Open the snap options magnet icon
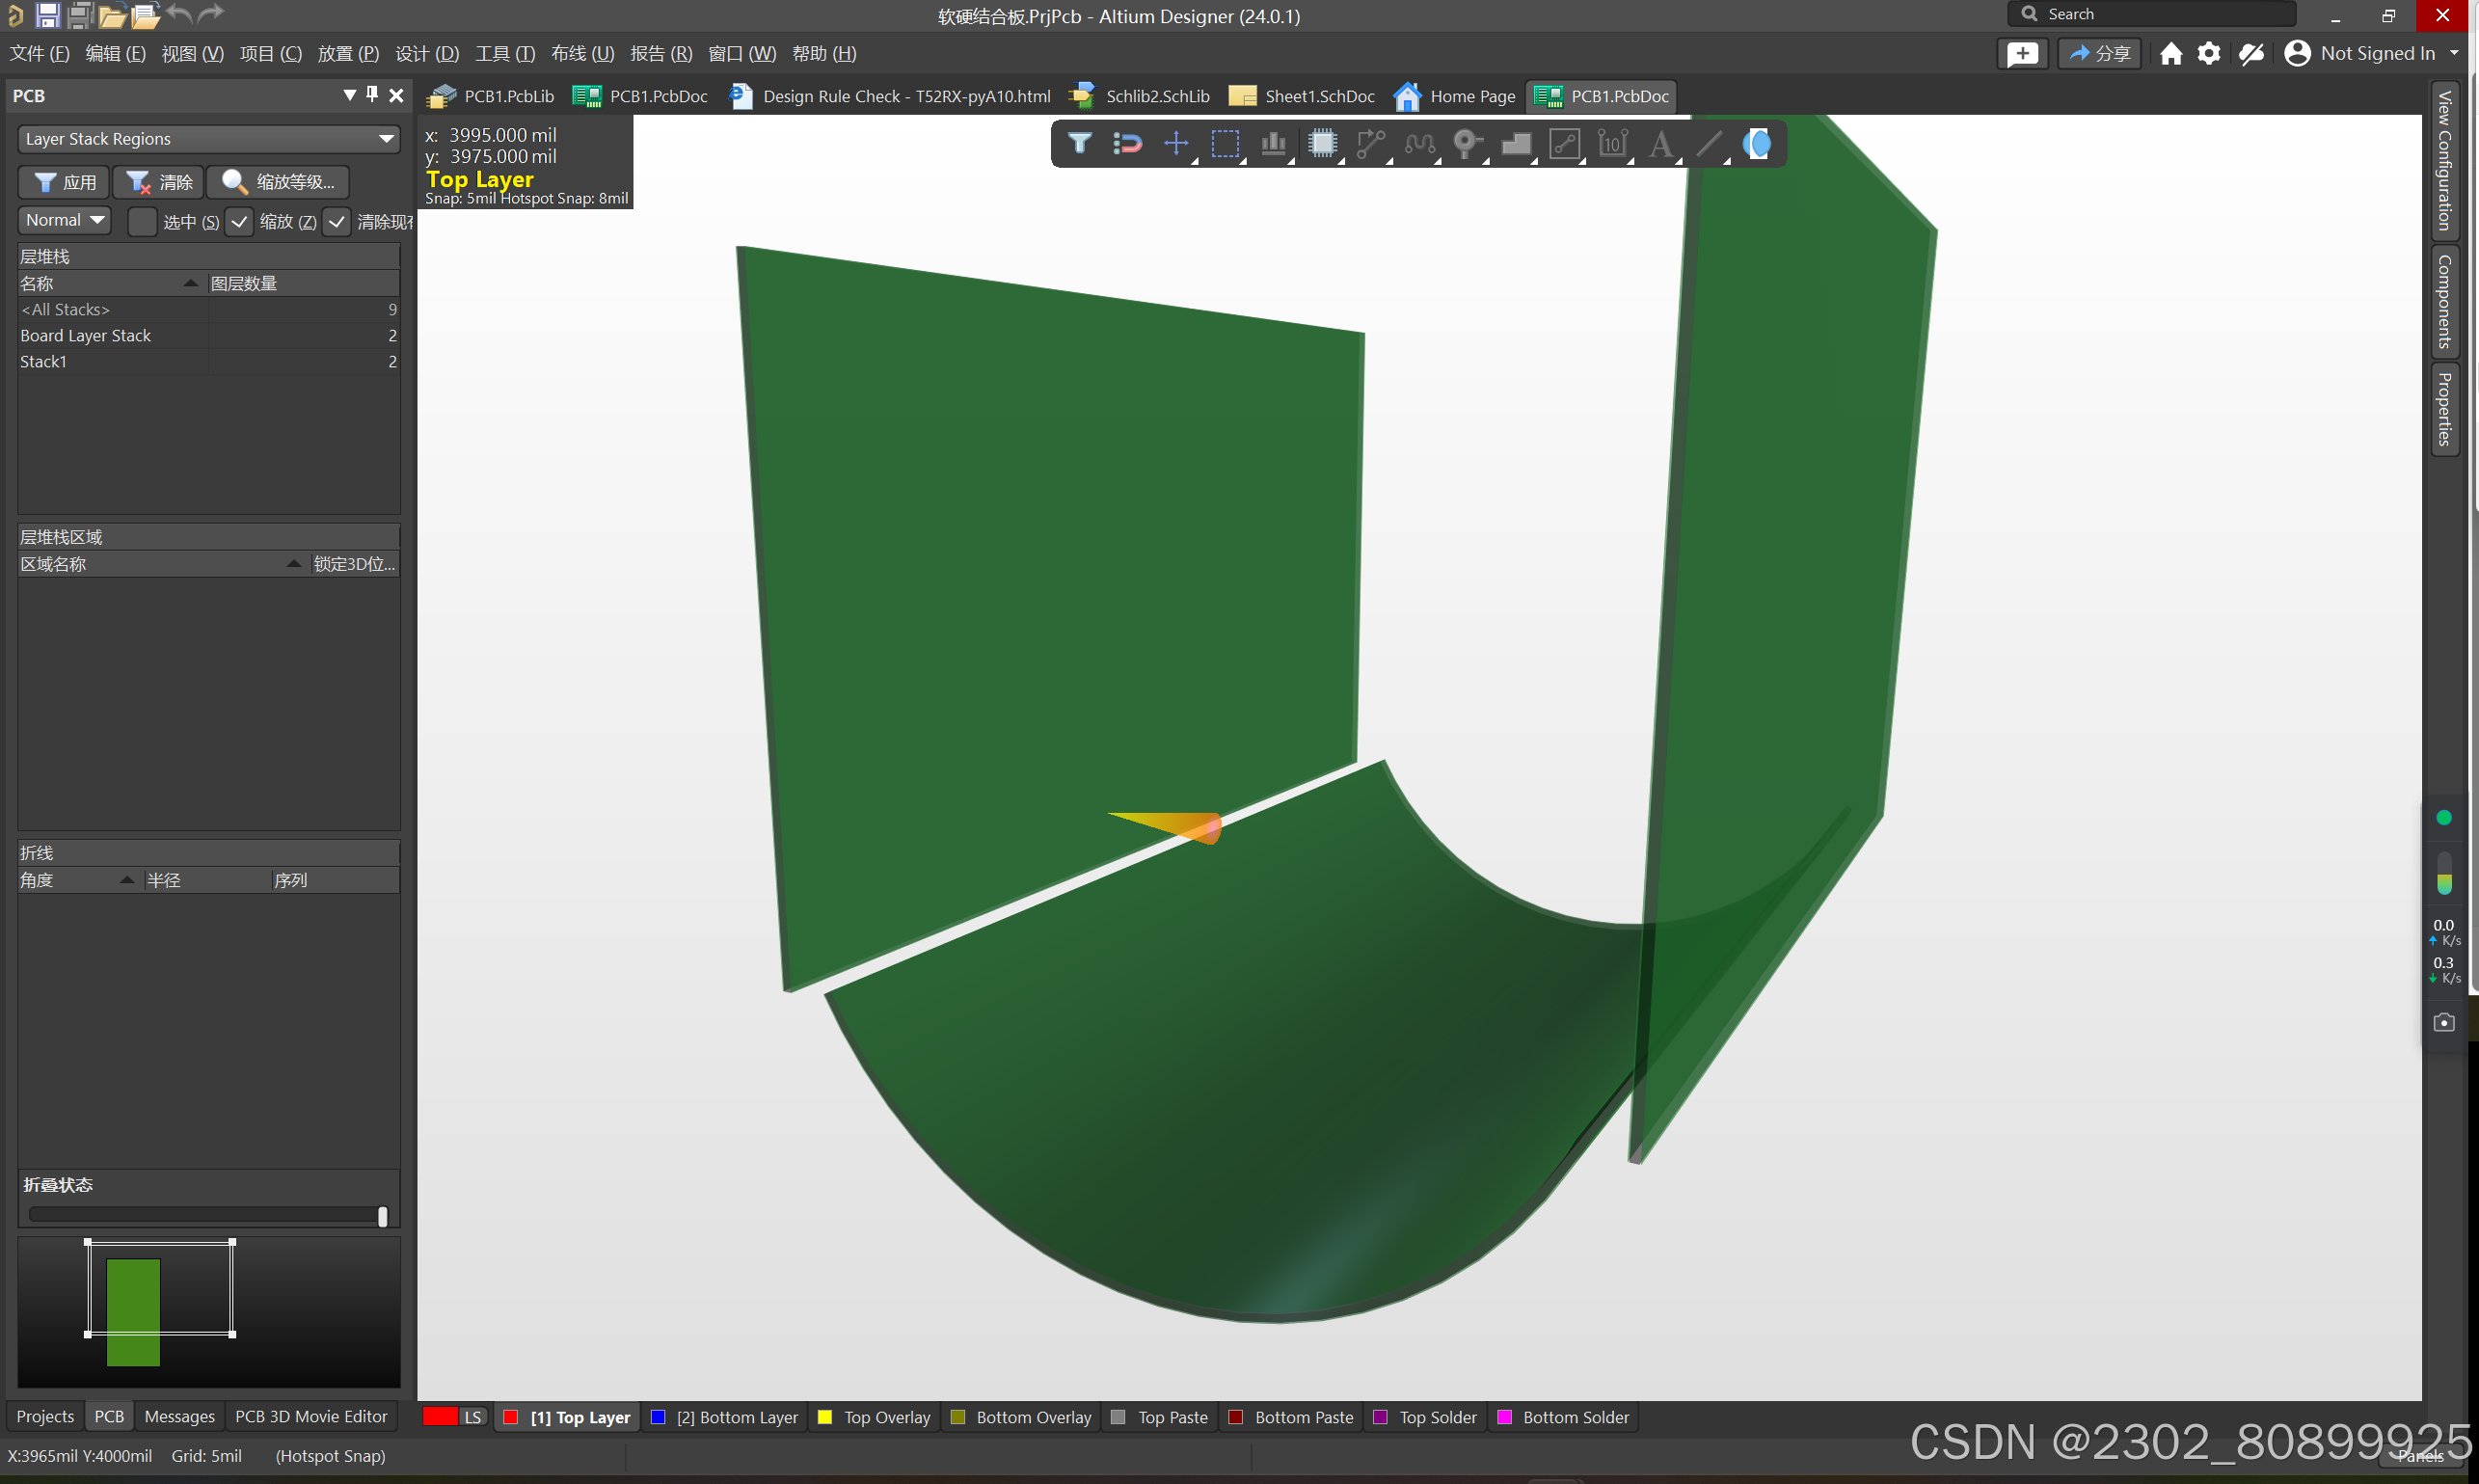Image resolution: width=2479 pixels, height=1484 pixels. (1127, 144)
